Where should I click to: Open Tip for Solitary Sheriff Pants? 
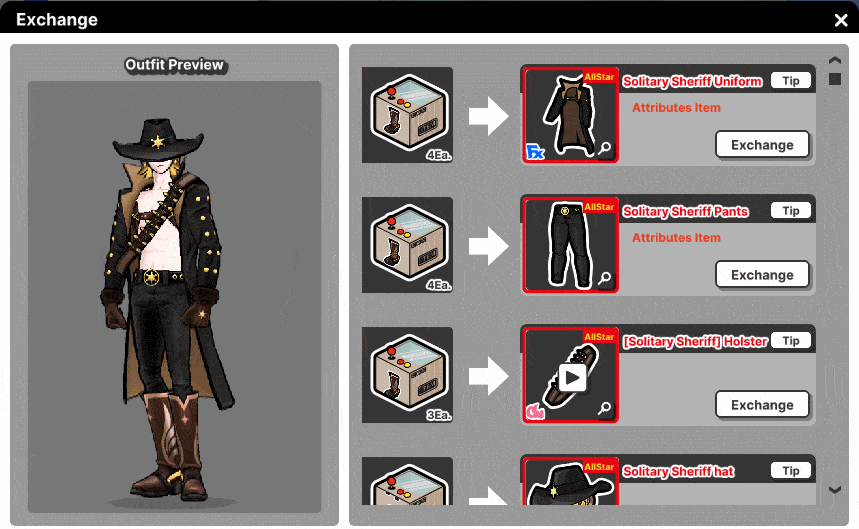pos(791,210)
